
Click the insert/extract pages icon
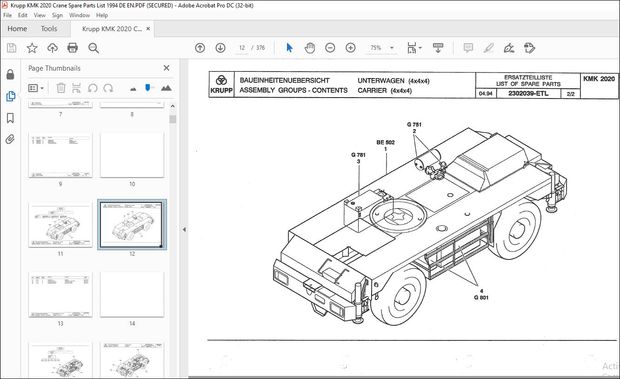76,88
